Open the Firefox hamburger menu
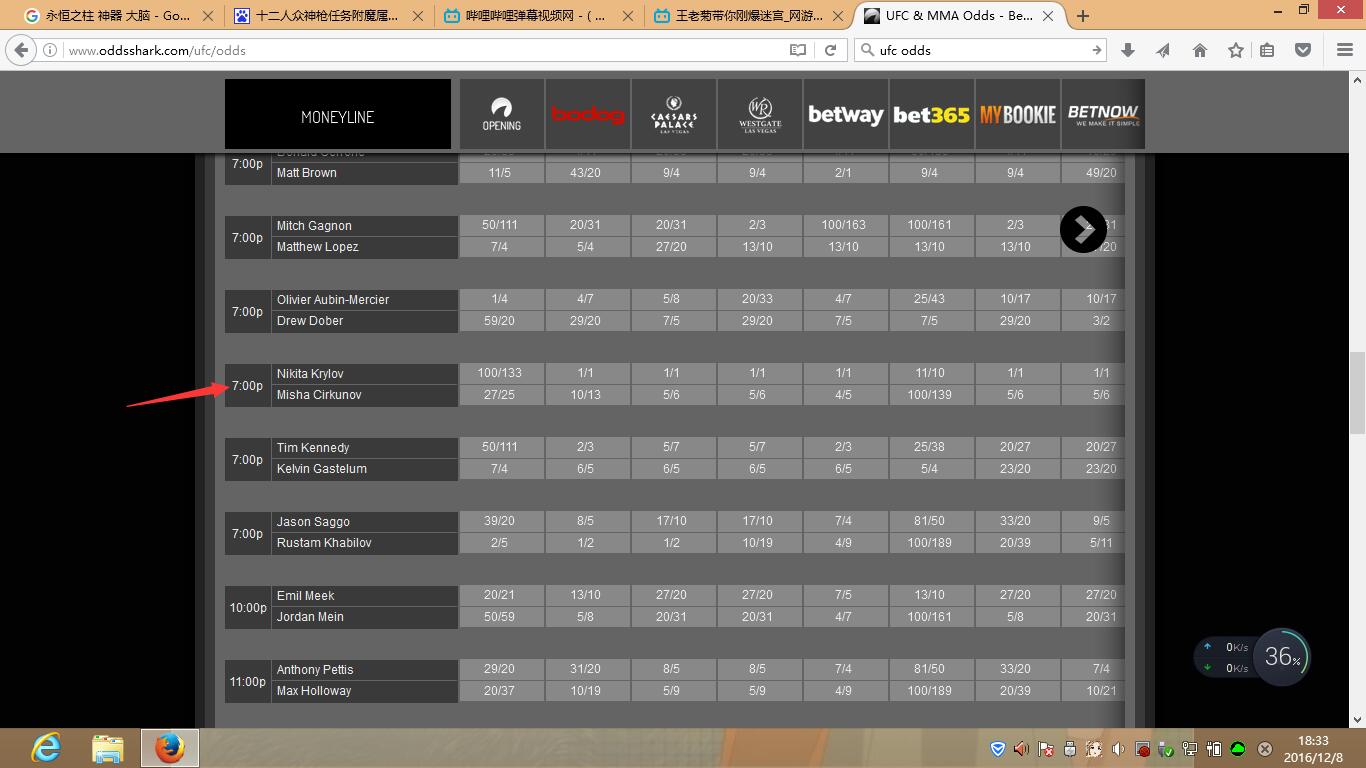1366x768 pixels. [x=1345, y=50]
